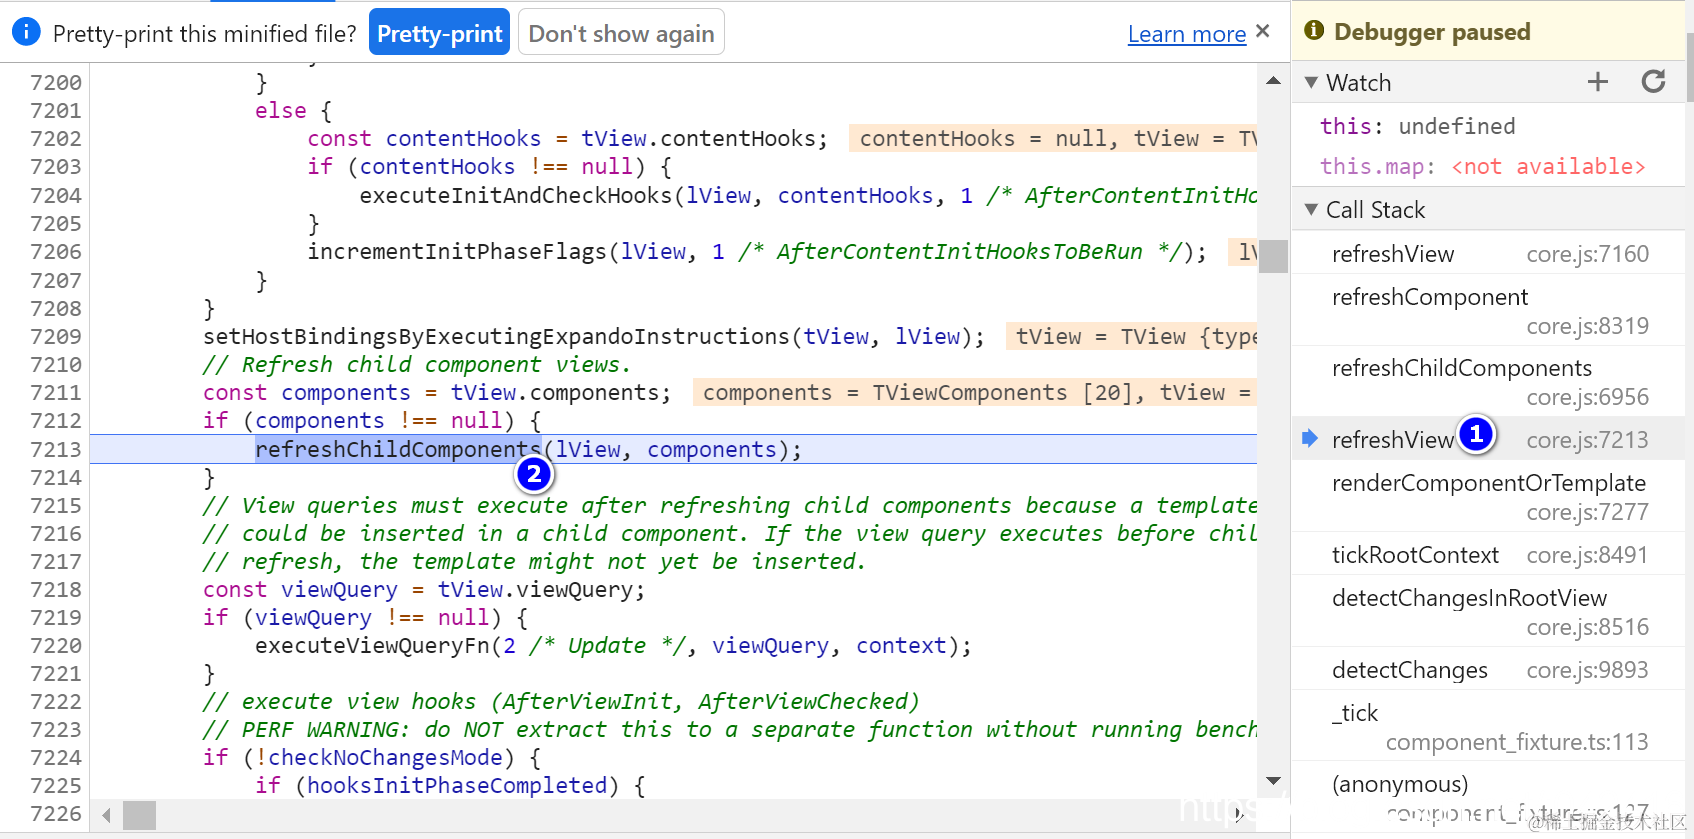The width and height of the screenshot is (1694, 839).
Task: Set breakpoint on line number 7213
Action: point(56,450)
